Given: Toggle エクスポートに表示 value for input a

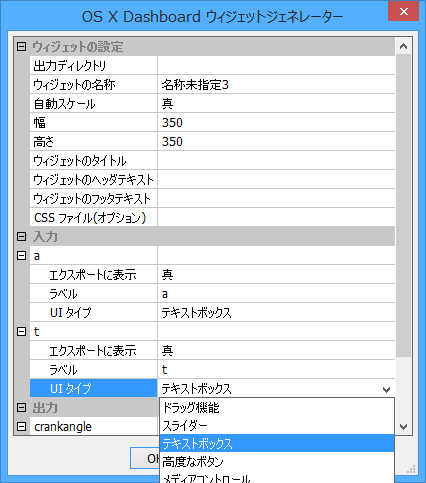Looking at the screenshot, I should [276, 274].
